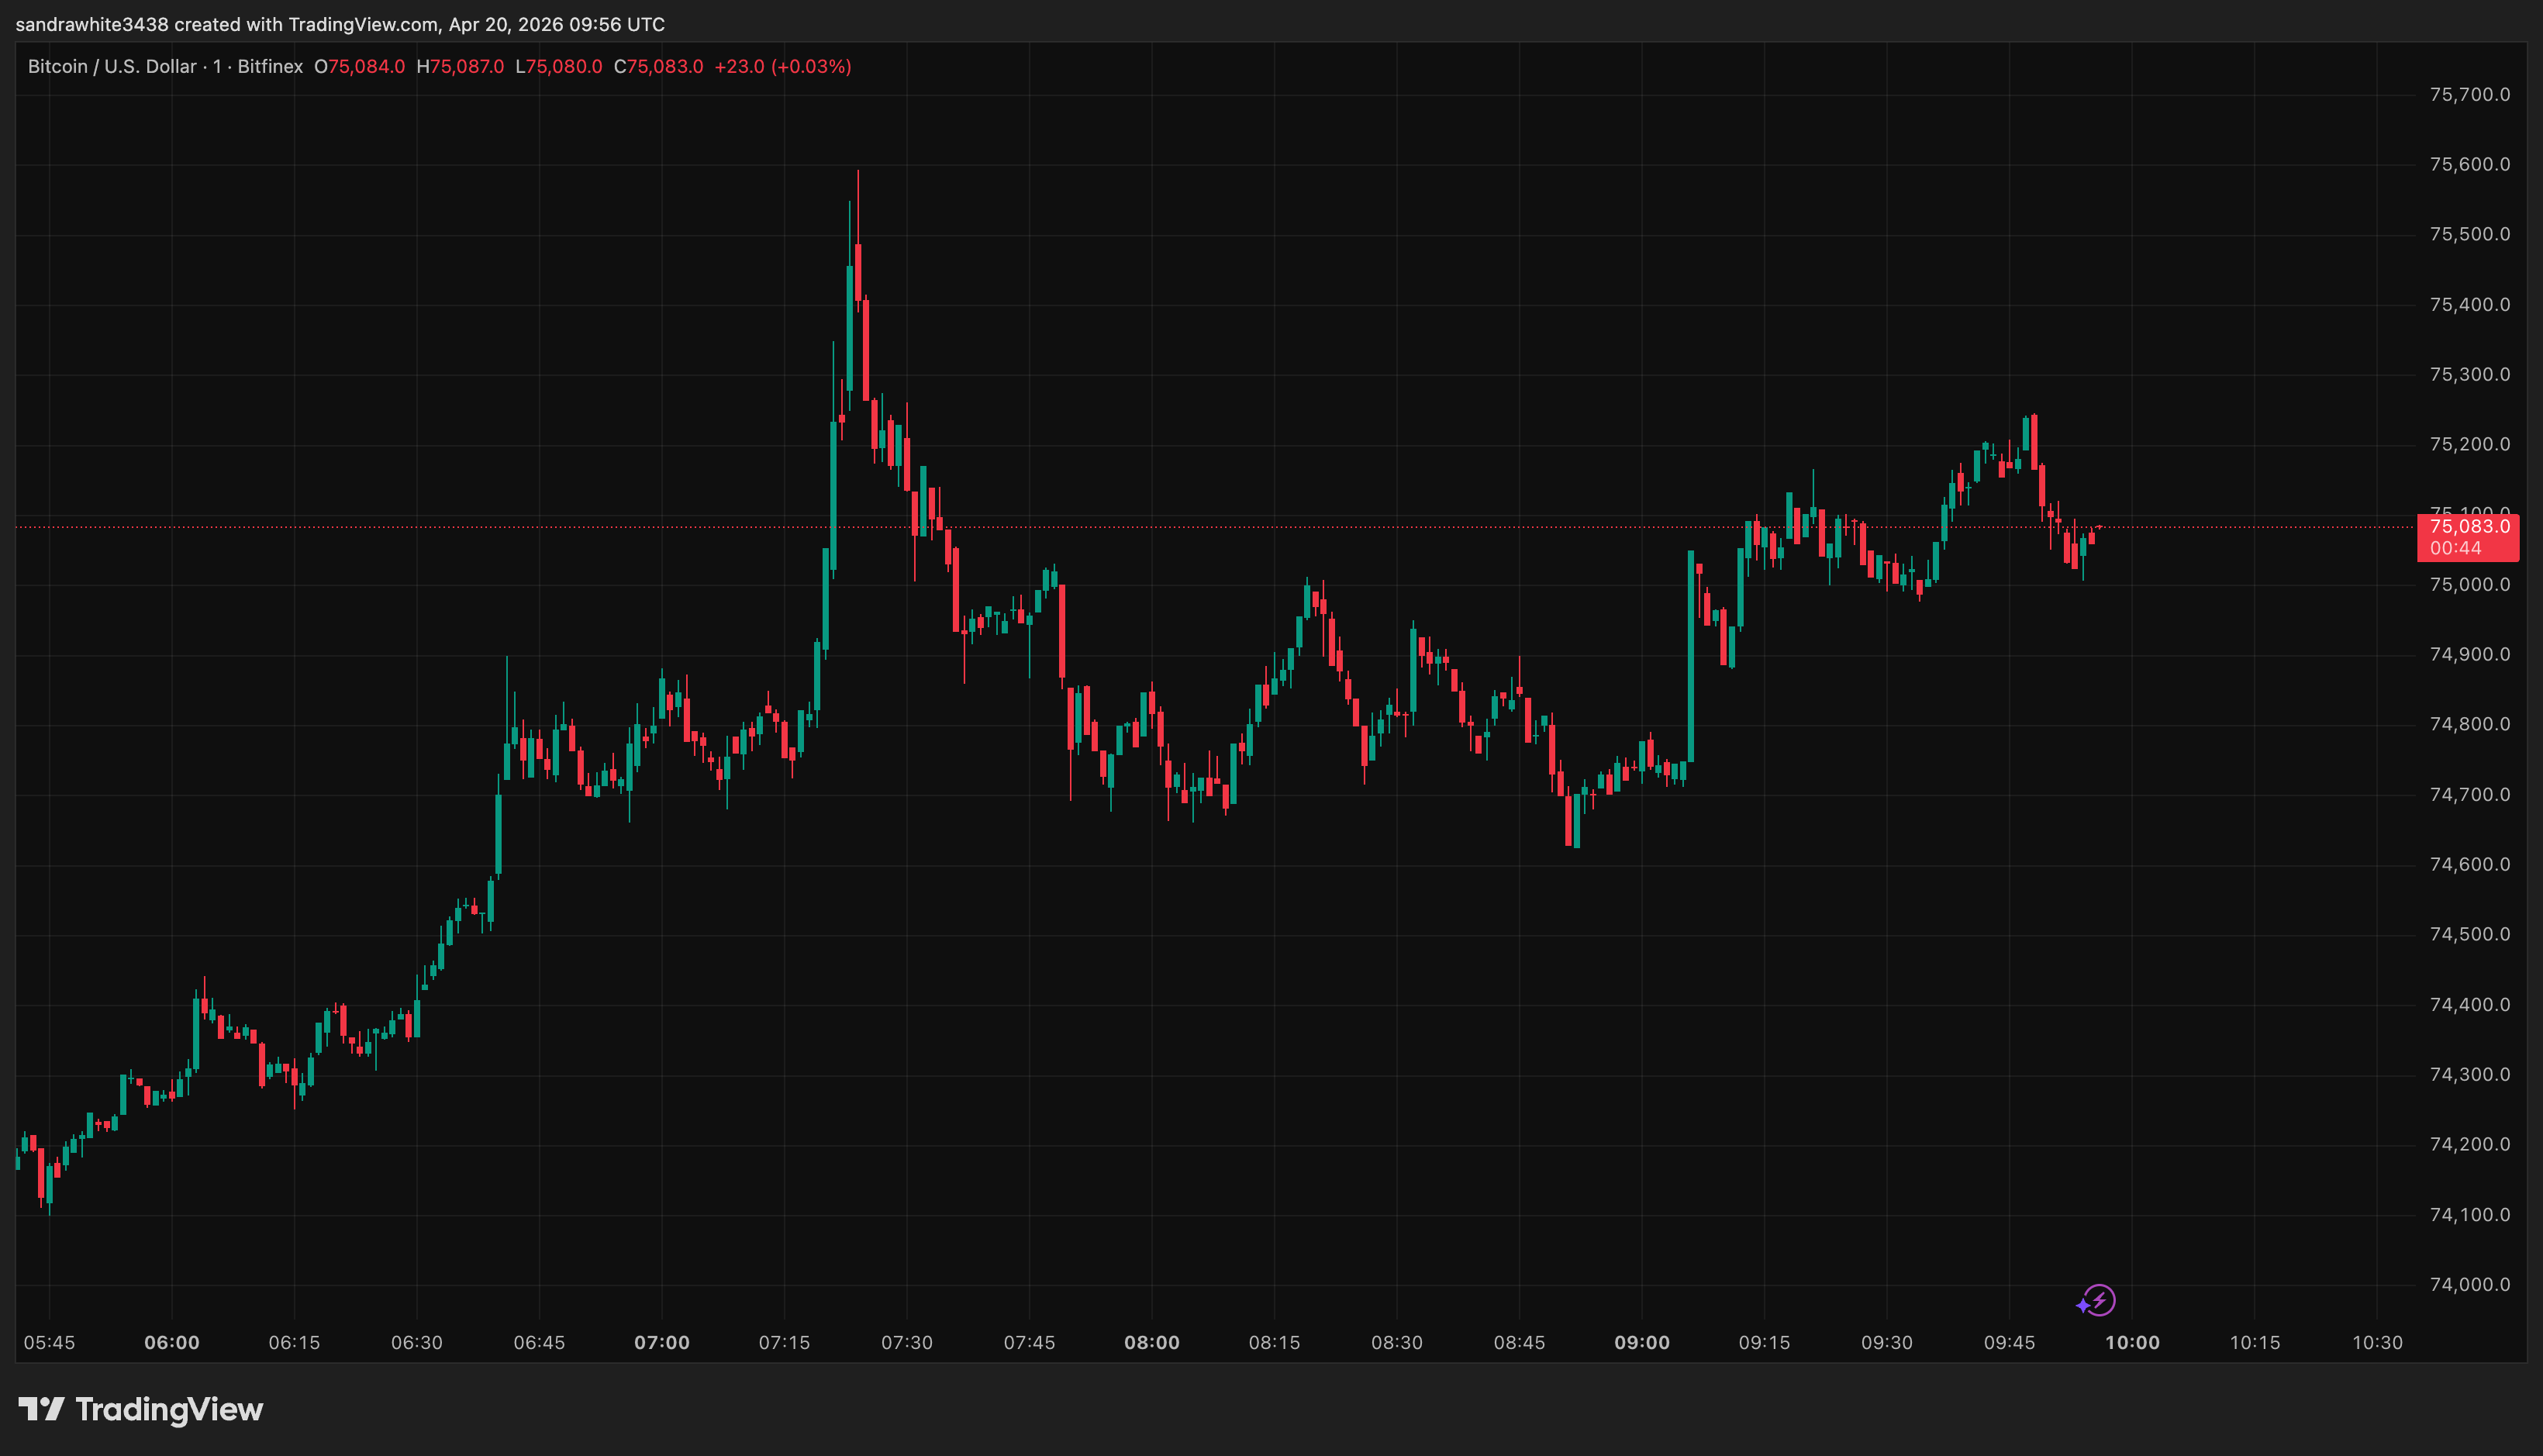Click the 06:30 time axis label
Image resolution: width=2543 pixels, height=1456 pixels.
(417, 1343)
